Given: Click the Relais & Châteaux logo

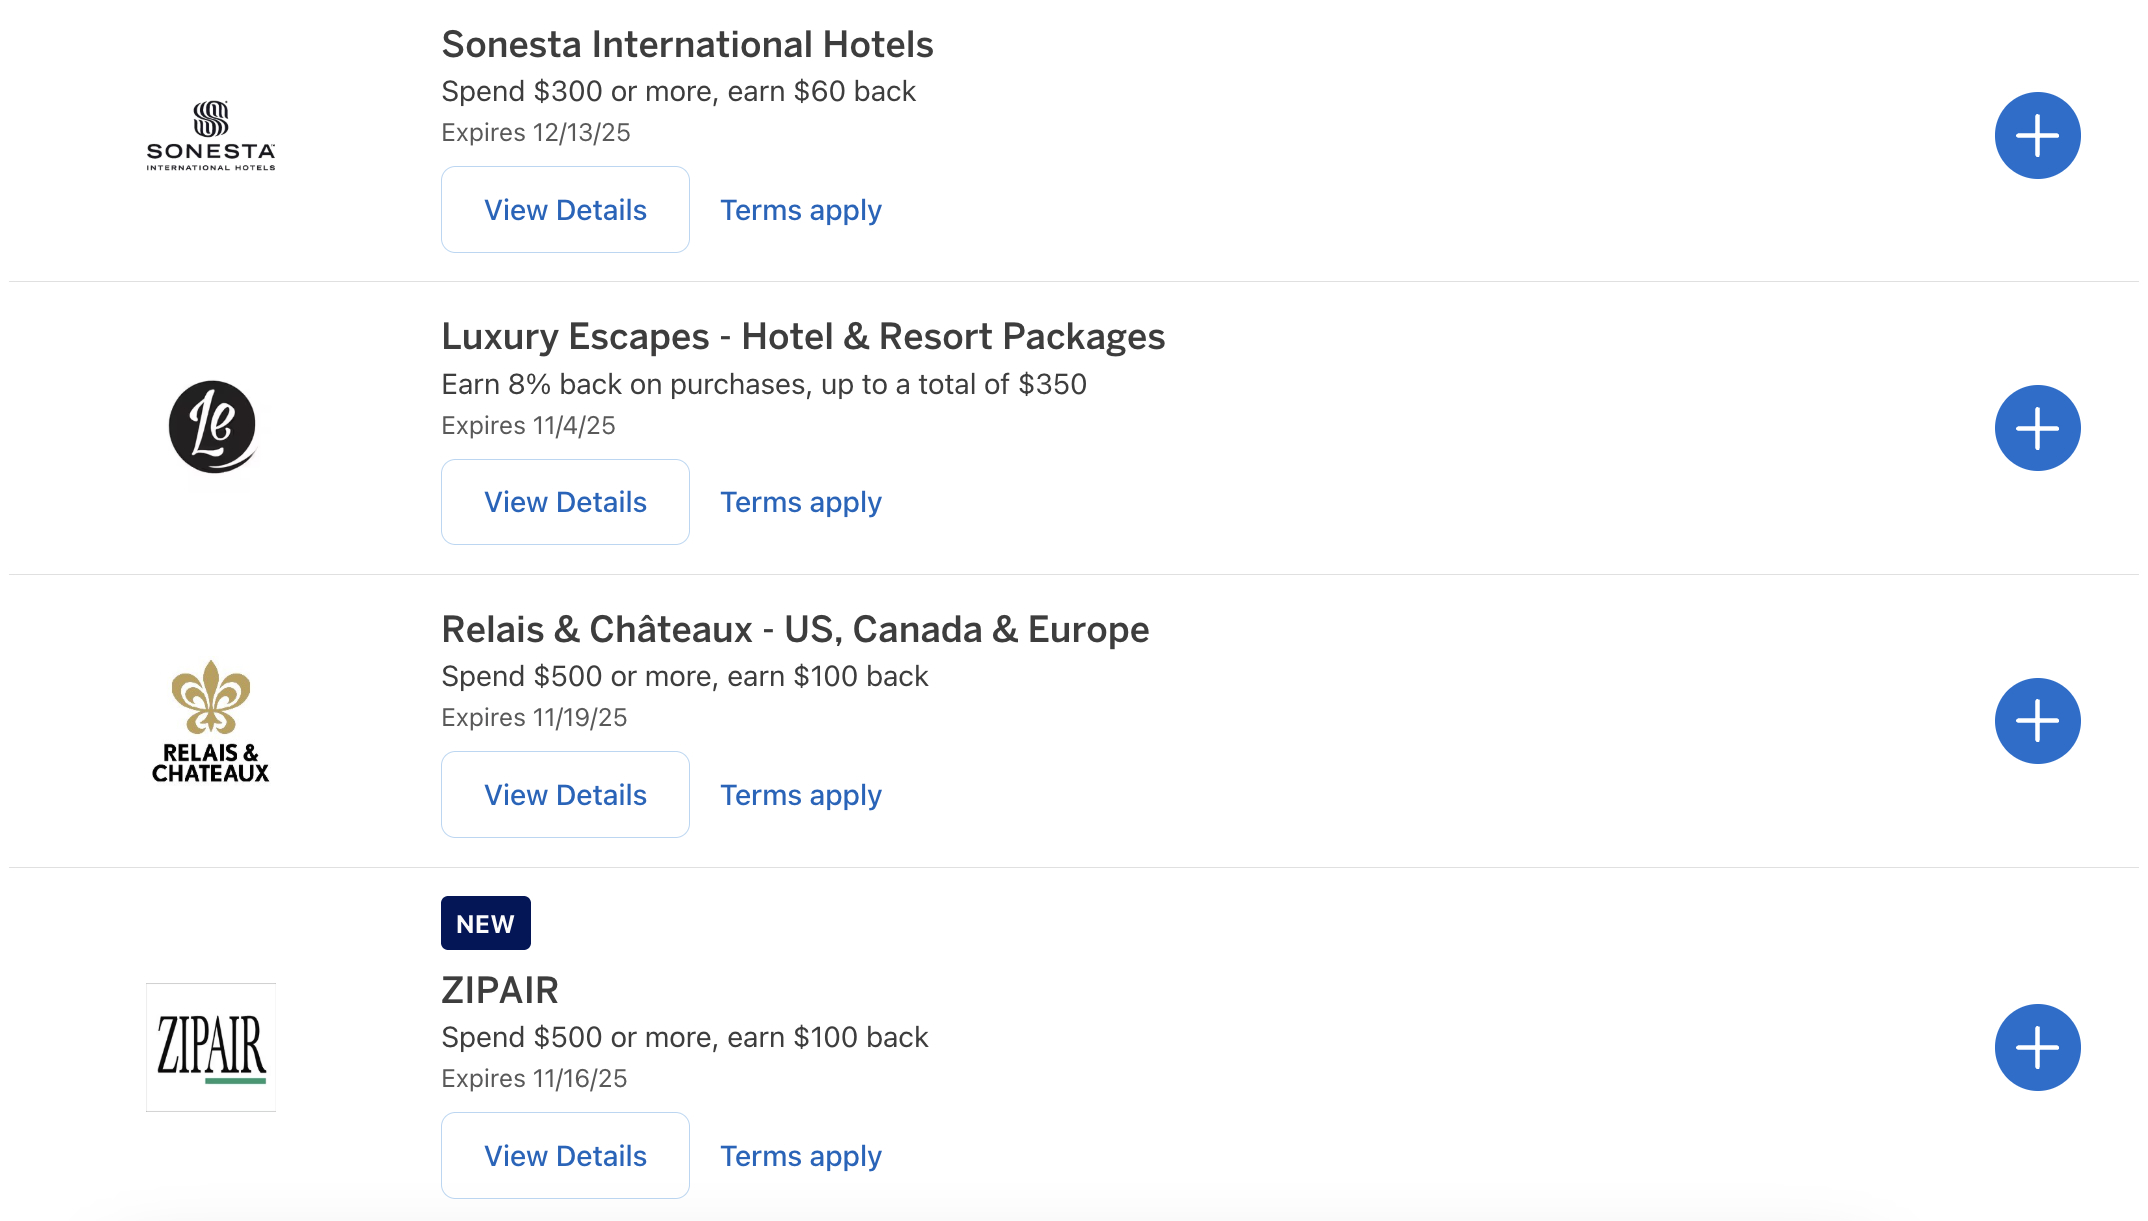Looking at the screenshot, I should [x=211, y=721].
